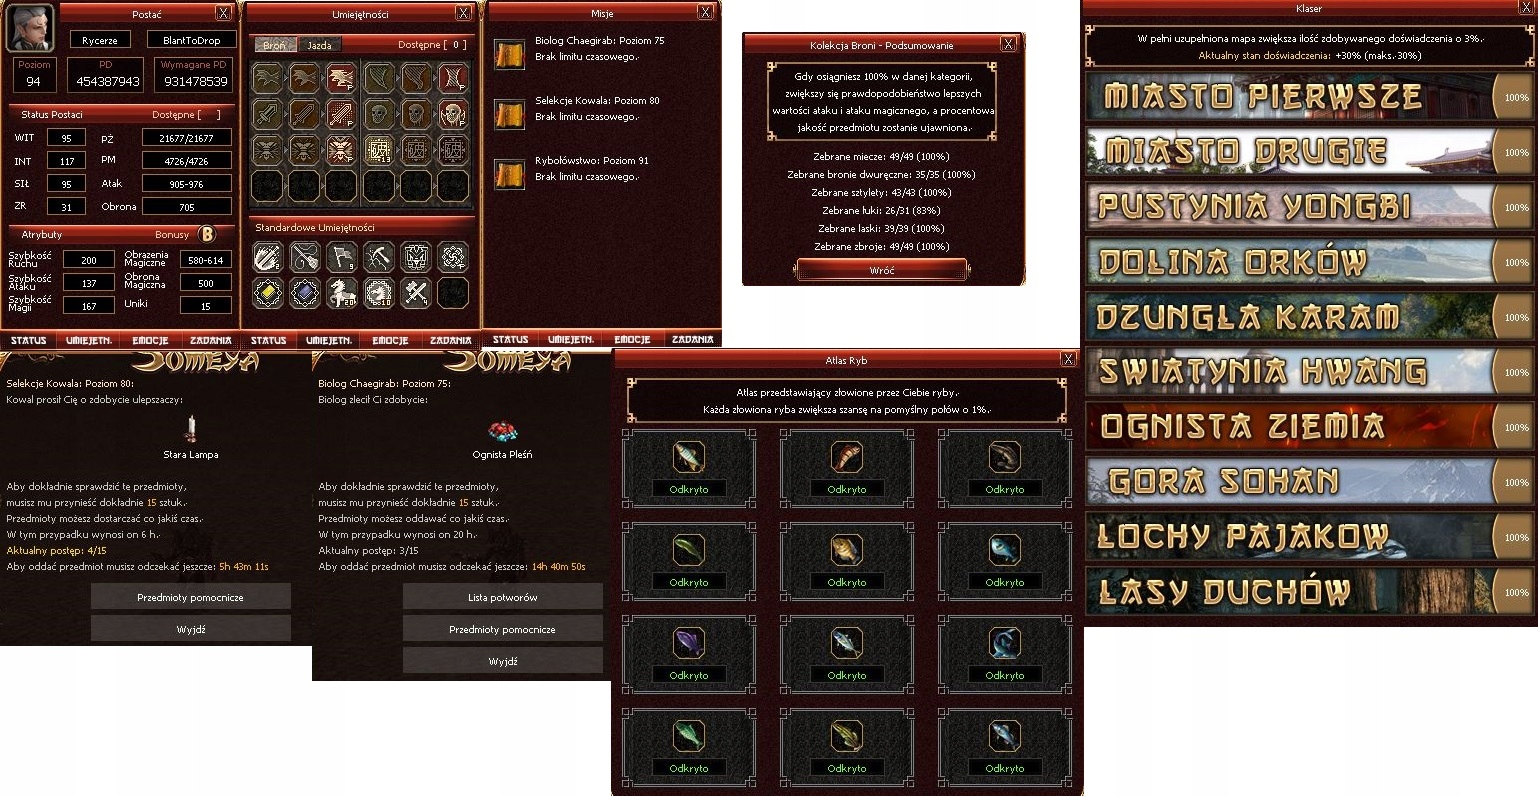Viewport: 1538px width, 796px height.
Task: Open the EMOCJE tab in Postać window
Action: tap(150, 340)
